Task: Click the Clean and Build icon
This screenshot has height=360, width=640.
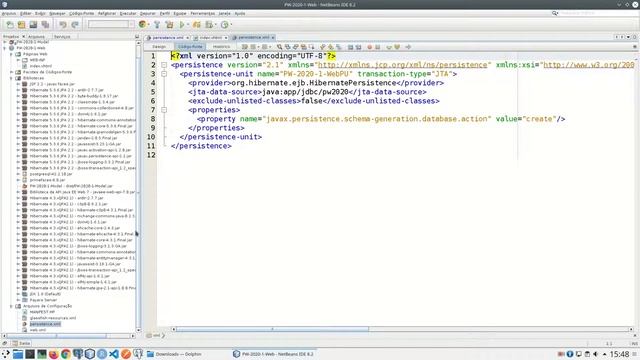Action: click(169, 25)
